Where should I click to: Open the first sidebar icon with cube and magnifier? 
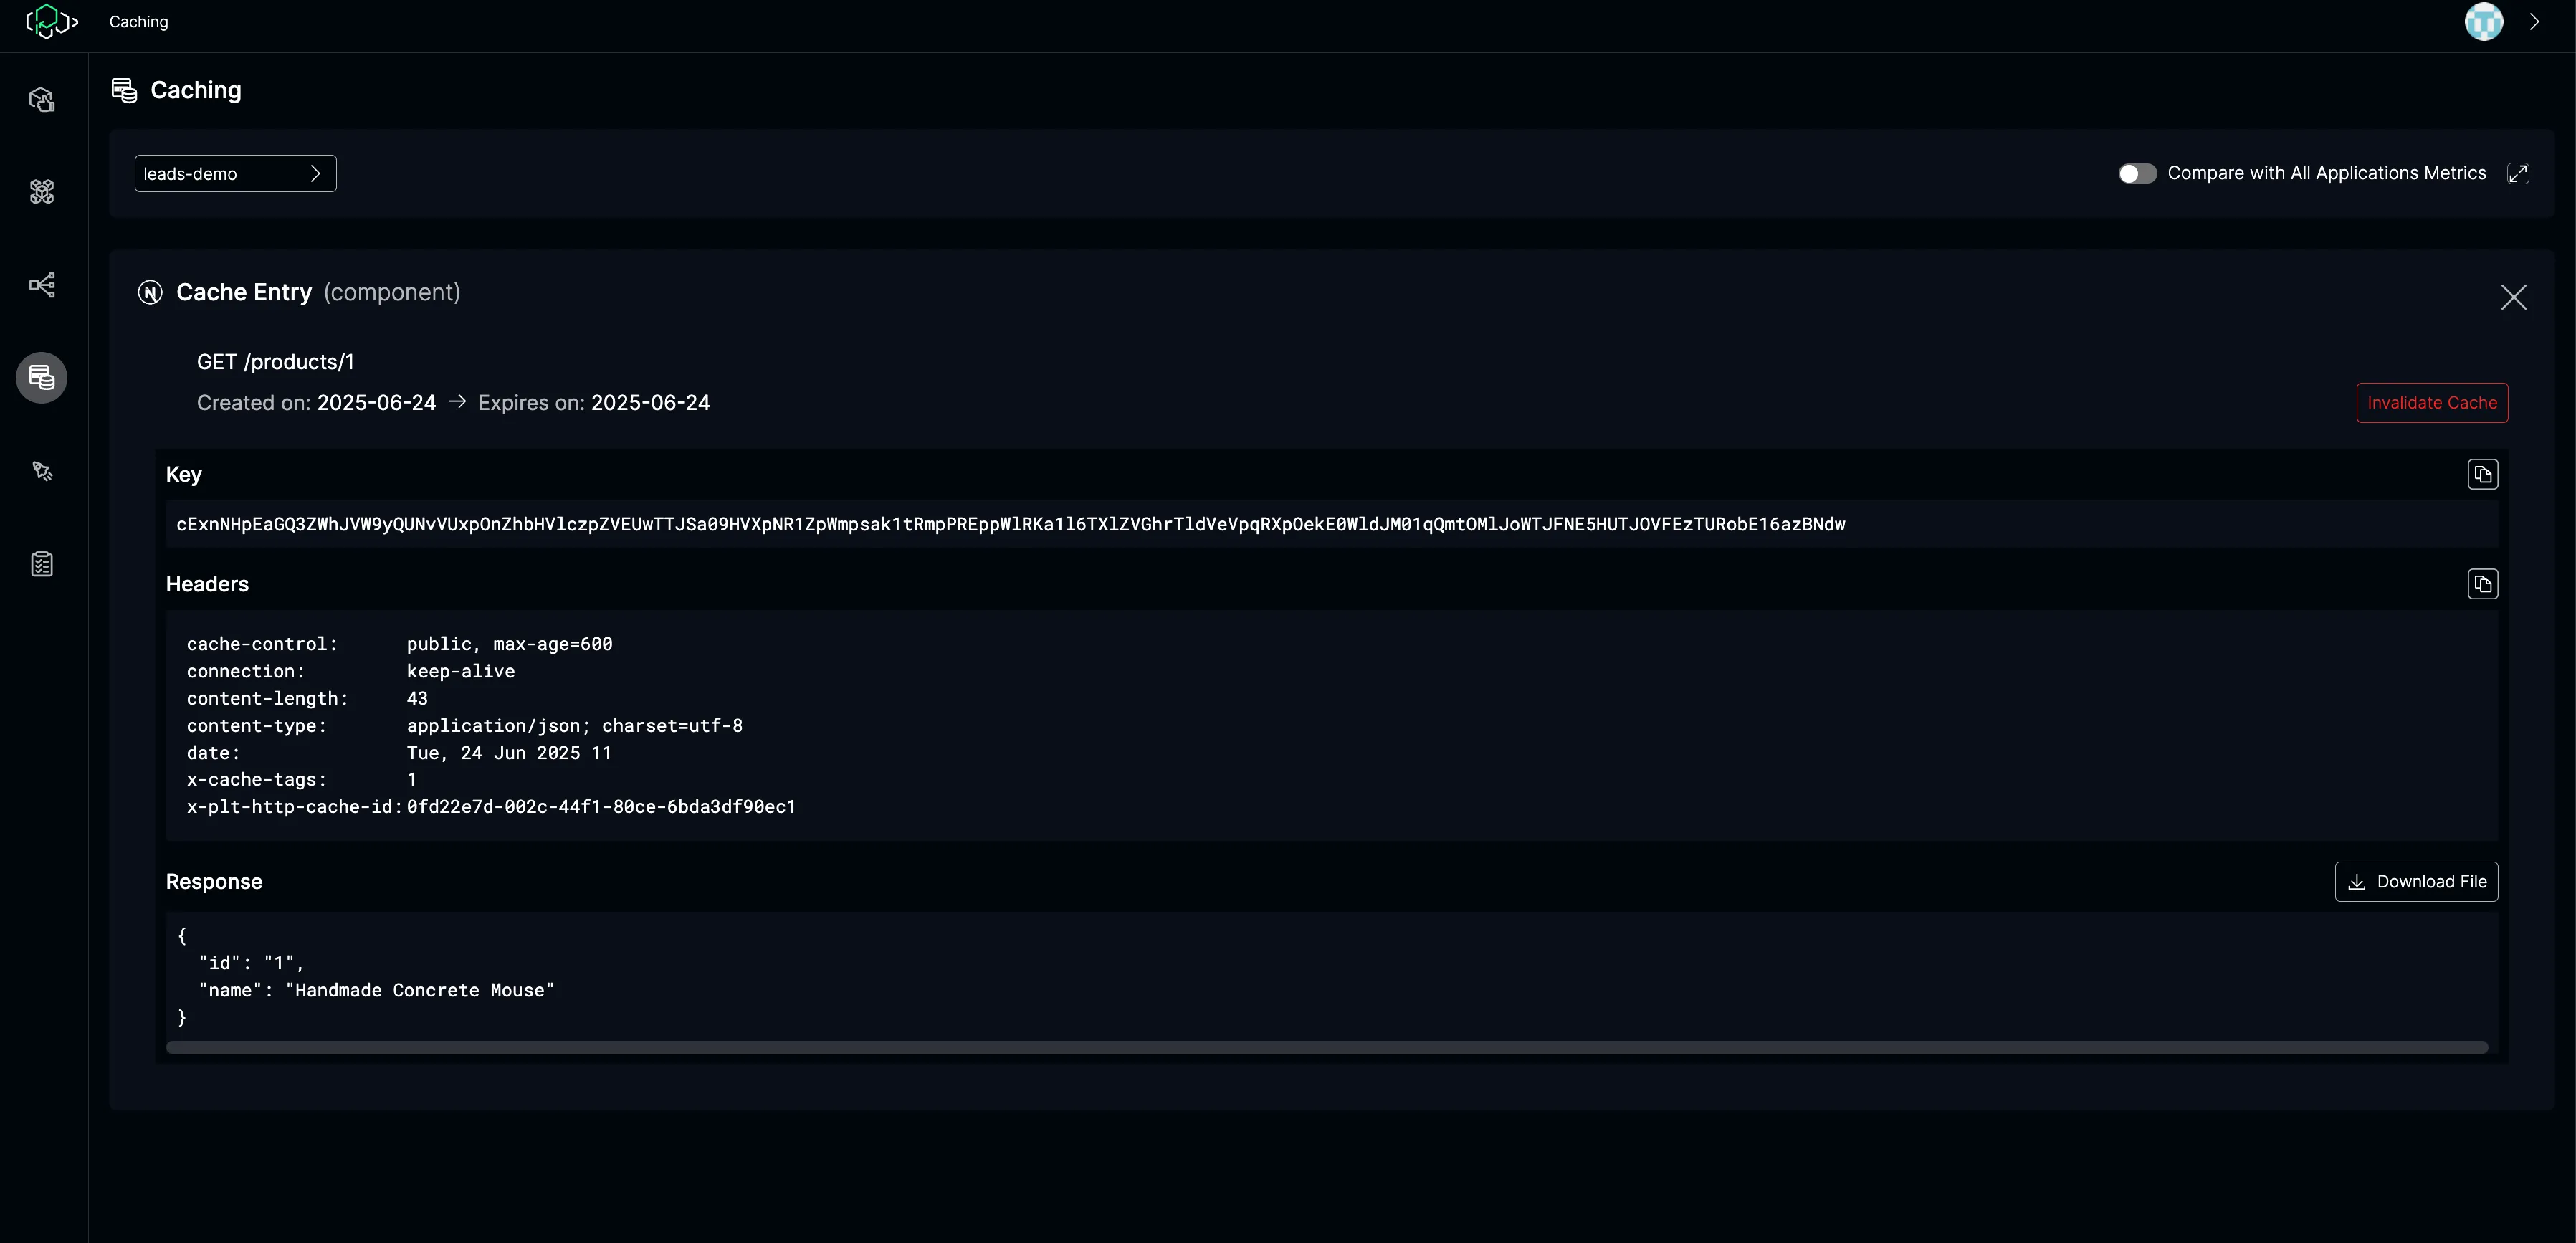[42, 99]
